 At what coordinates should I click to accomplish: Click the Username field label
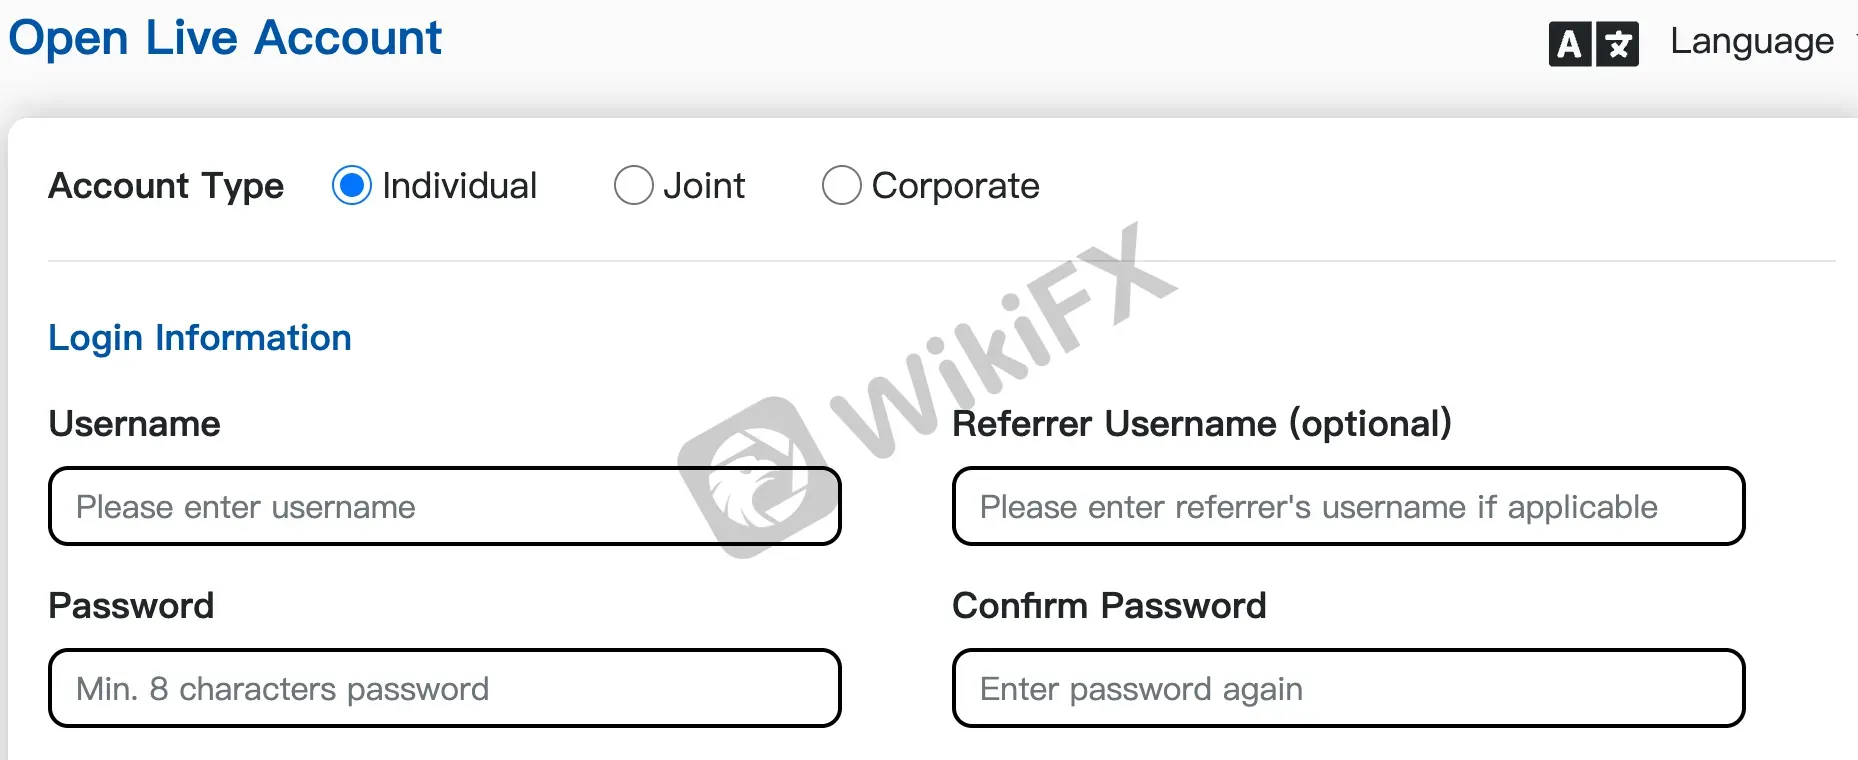tap(135, 424)
